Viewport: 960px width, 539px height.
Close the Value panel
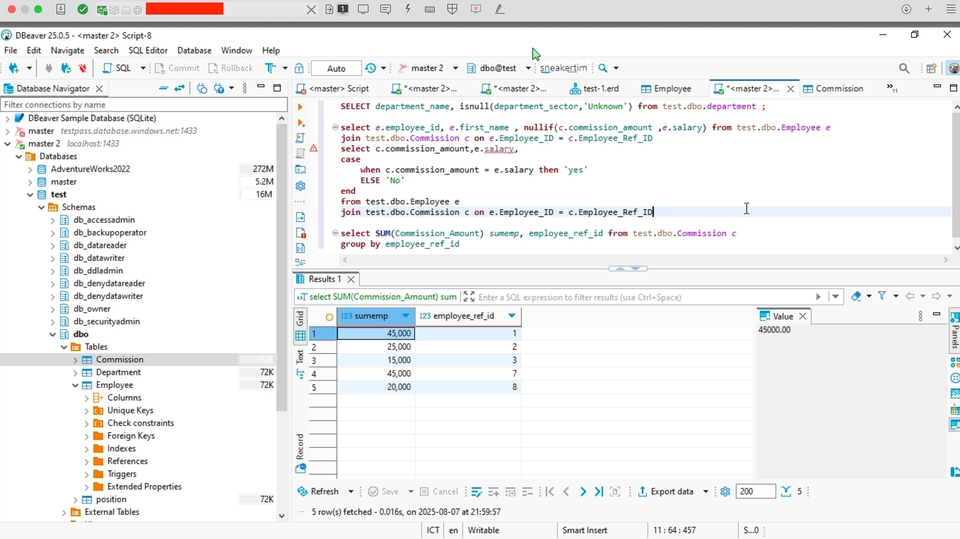802,316
